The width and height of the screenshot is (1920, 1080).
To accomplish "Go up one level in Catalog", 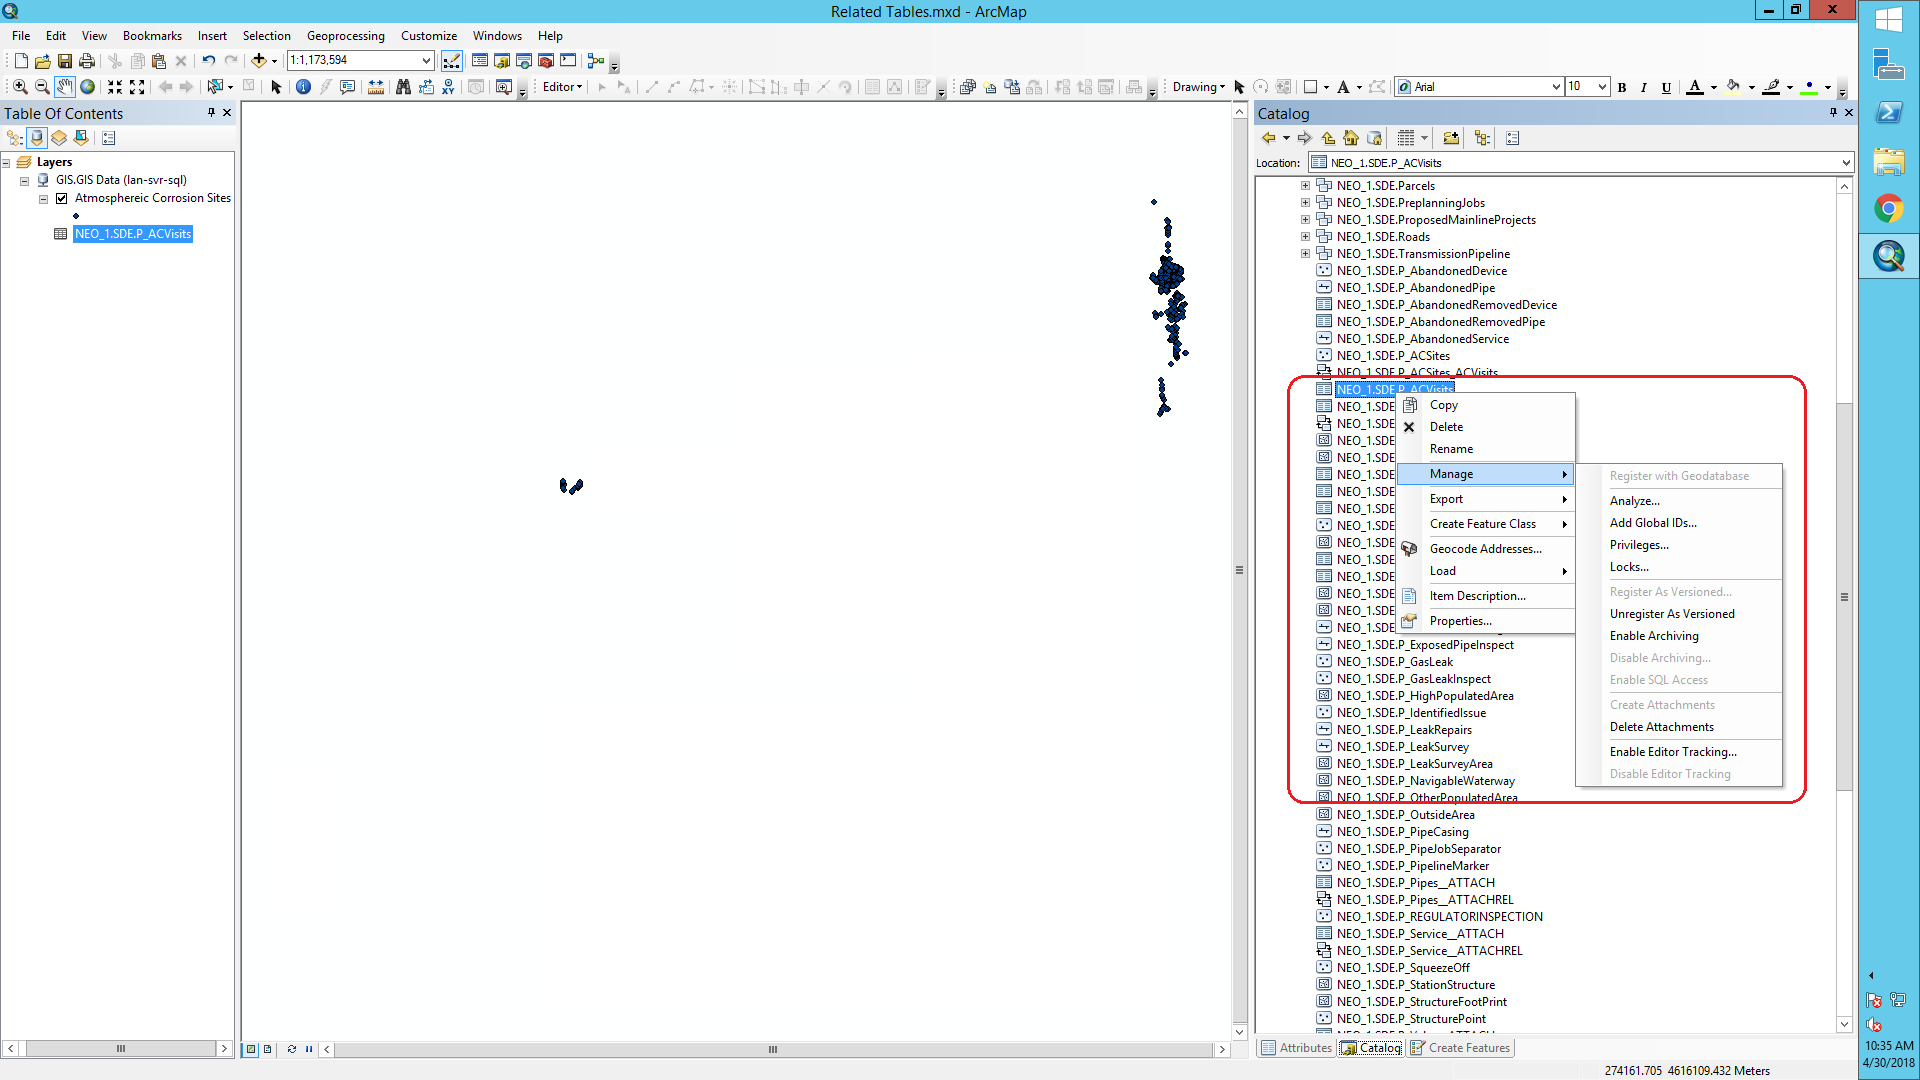I will [1328, 138].
